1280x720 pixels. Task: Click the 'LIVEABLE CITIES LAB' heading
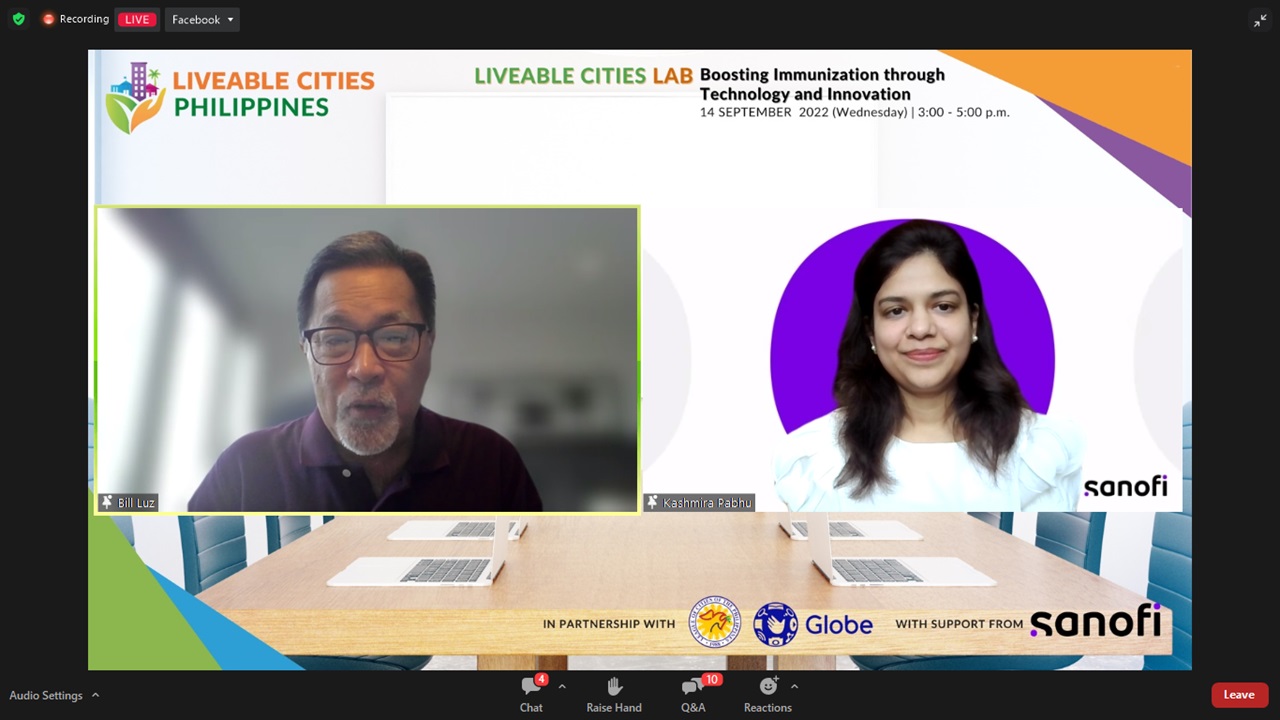584,76
